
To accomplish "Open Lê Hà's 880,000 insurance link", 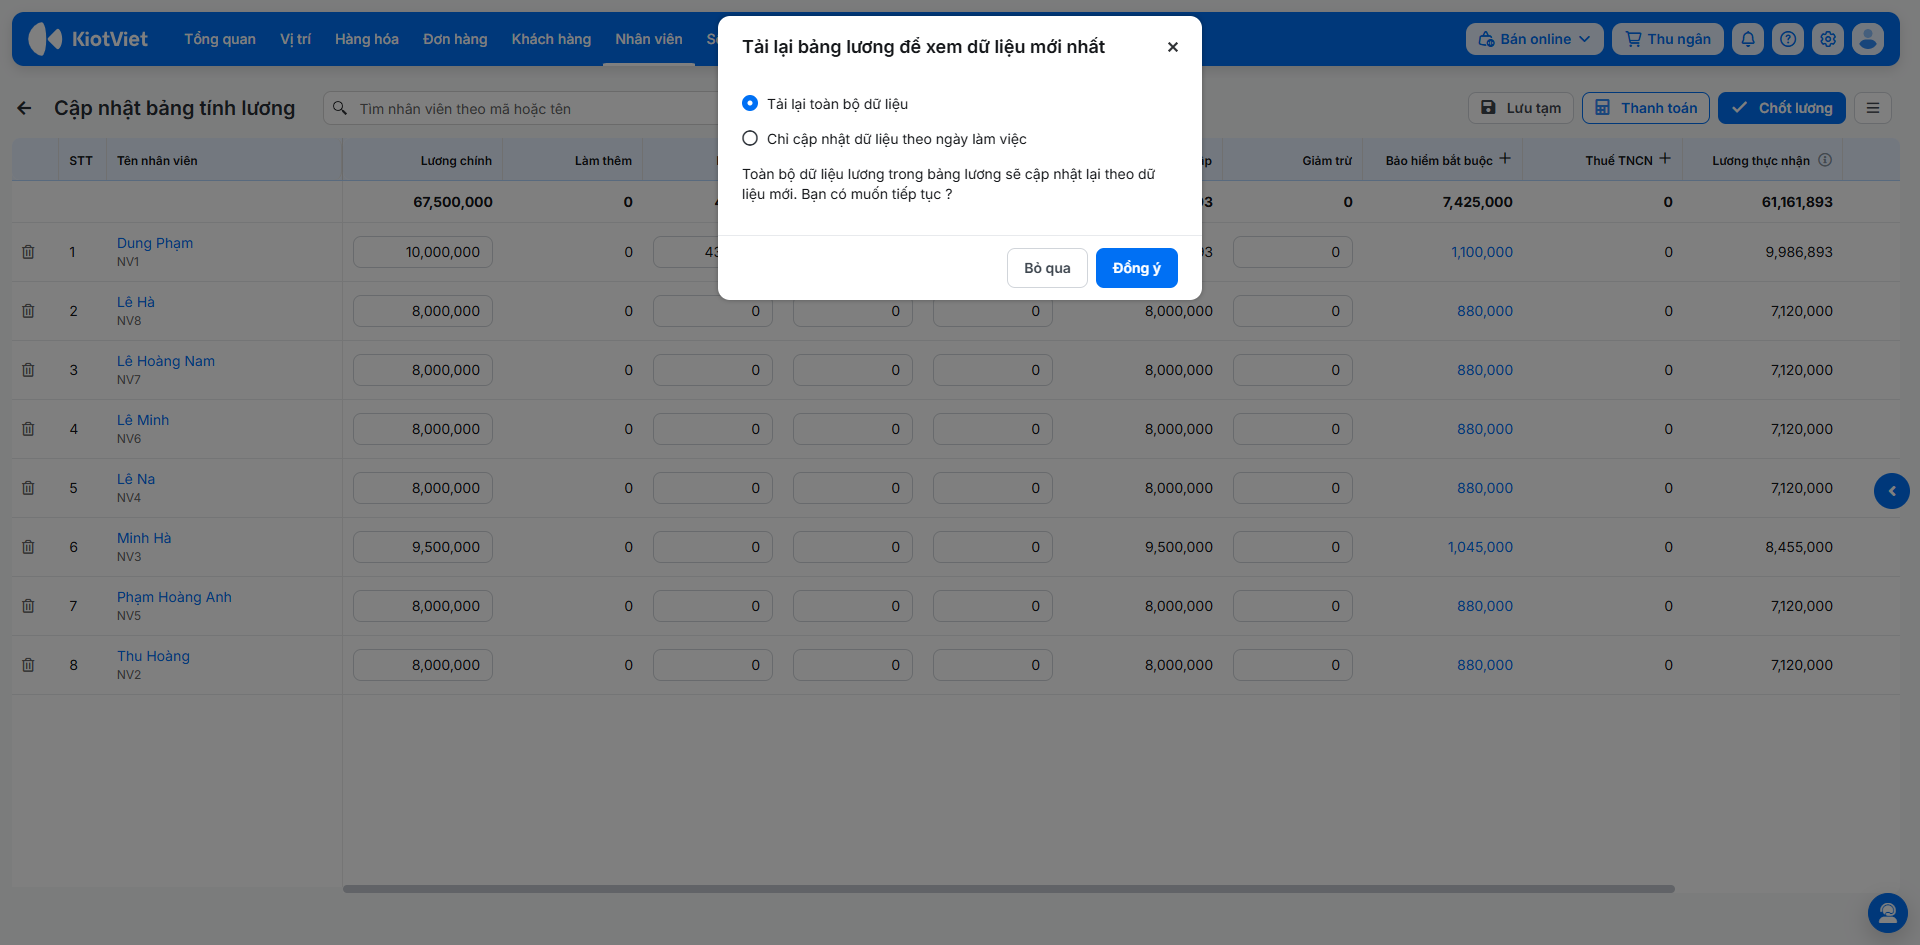I will [1485, 311].
